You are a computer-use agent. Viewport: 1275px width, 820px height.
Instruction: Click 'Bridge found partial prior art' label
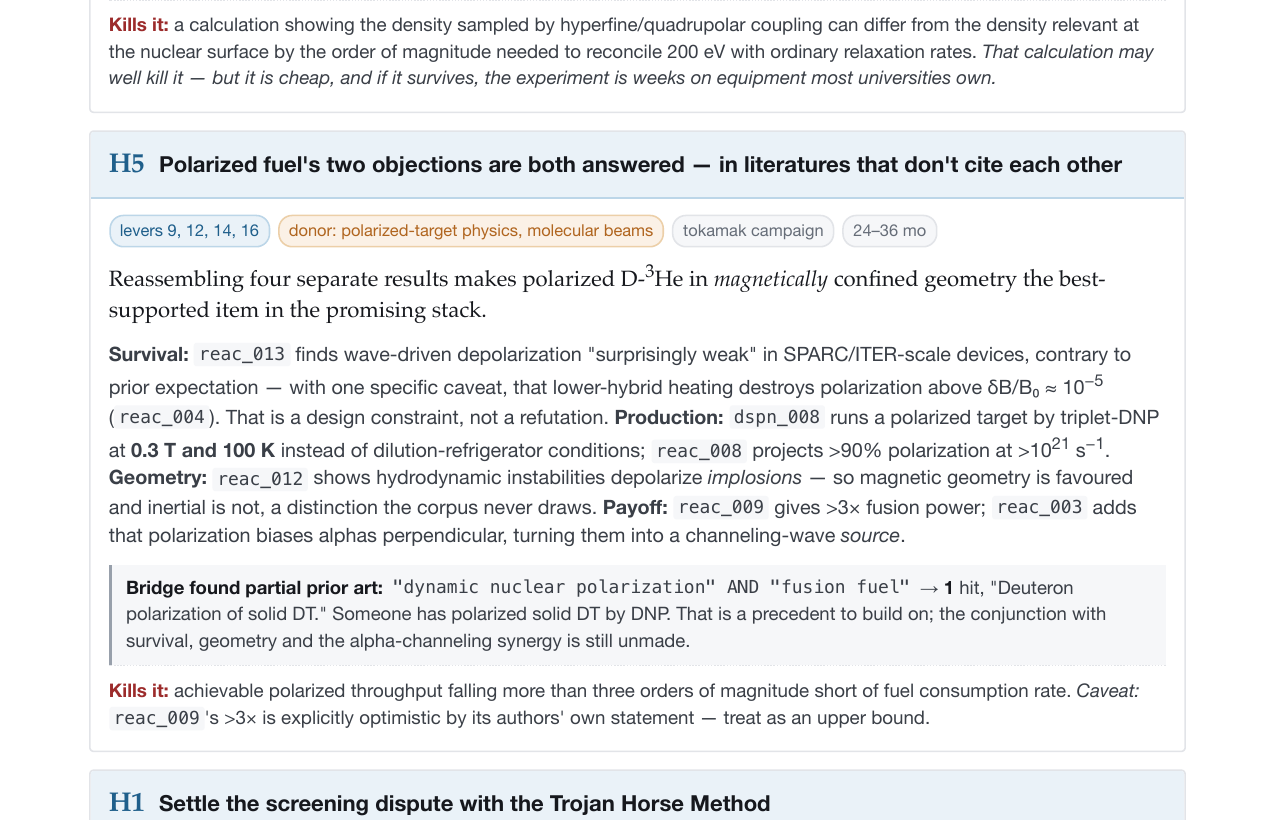click(x=254, y=588)
